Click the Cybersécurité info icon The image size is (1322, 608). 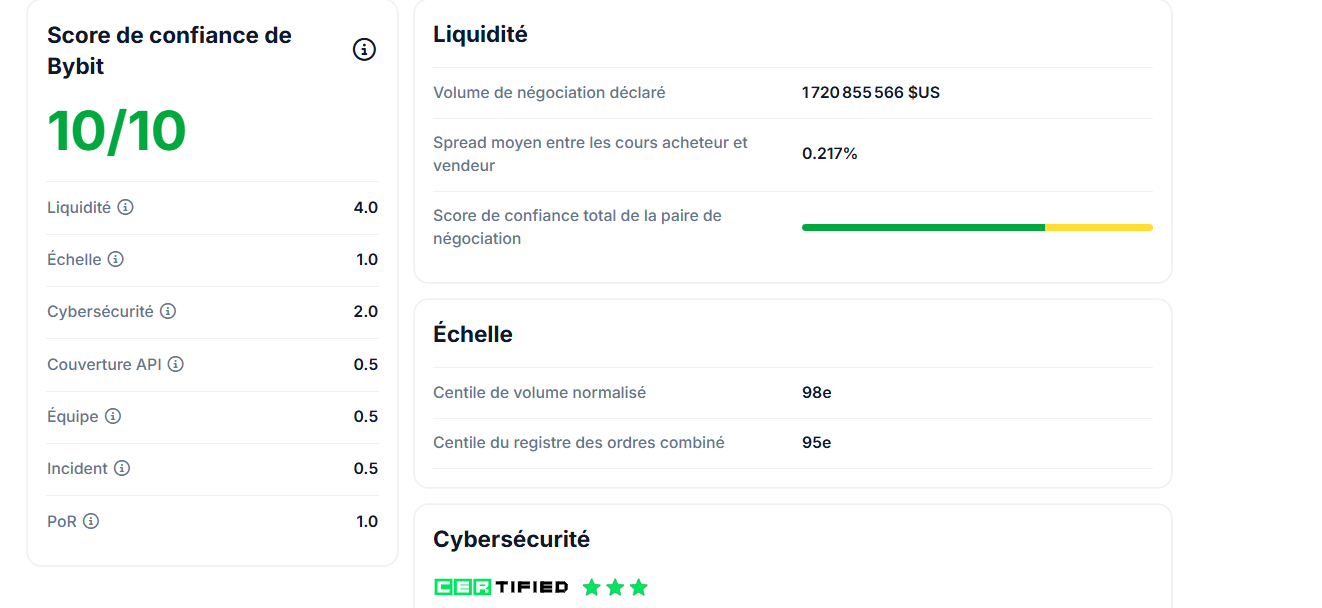(x=170, y=312)
